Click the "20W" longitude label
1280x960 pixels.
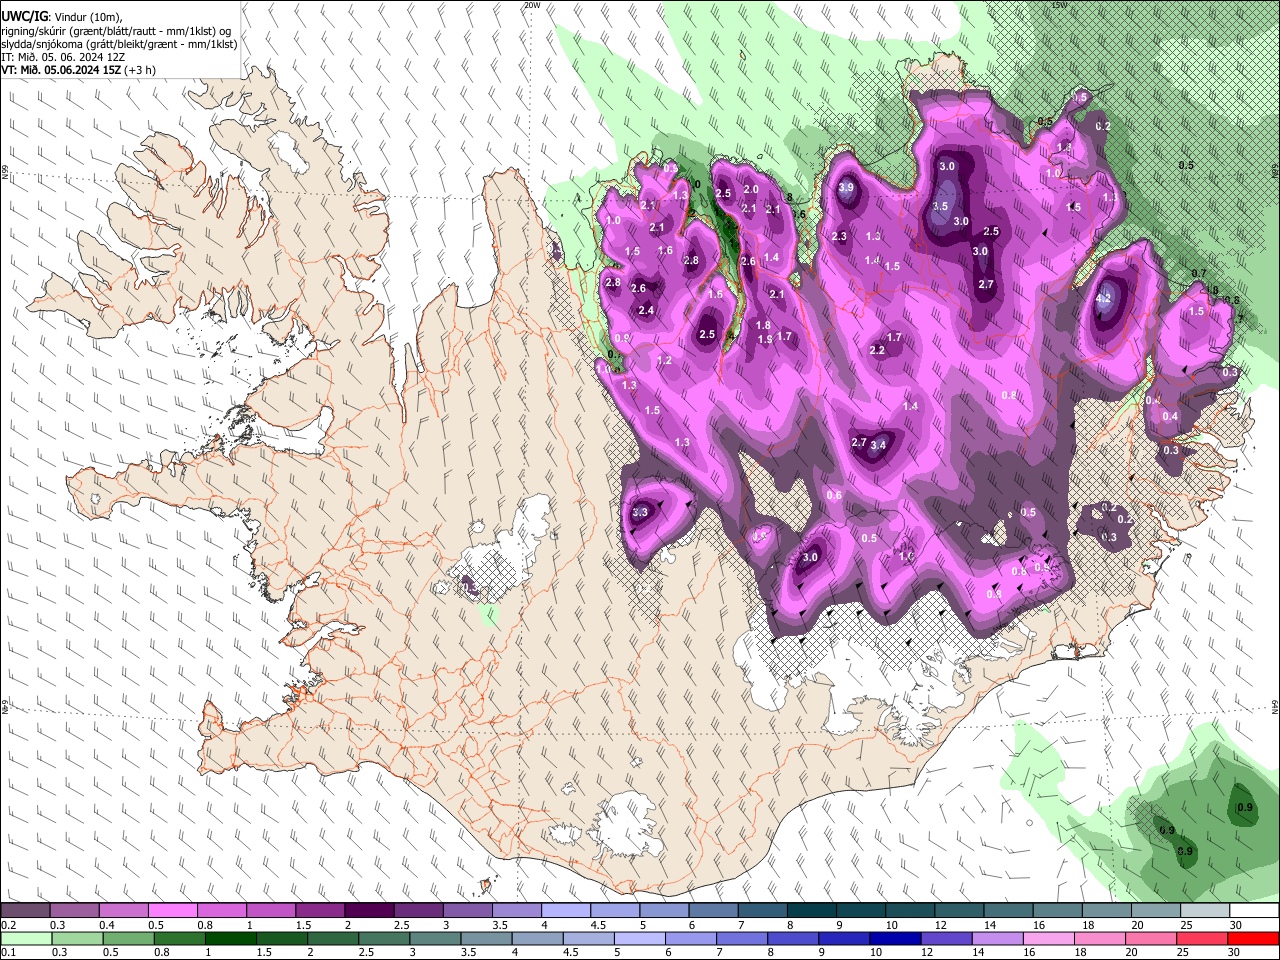(x=532, y=5)
